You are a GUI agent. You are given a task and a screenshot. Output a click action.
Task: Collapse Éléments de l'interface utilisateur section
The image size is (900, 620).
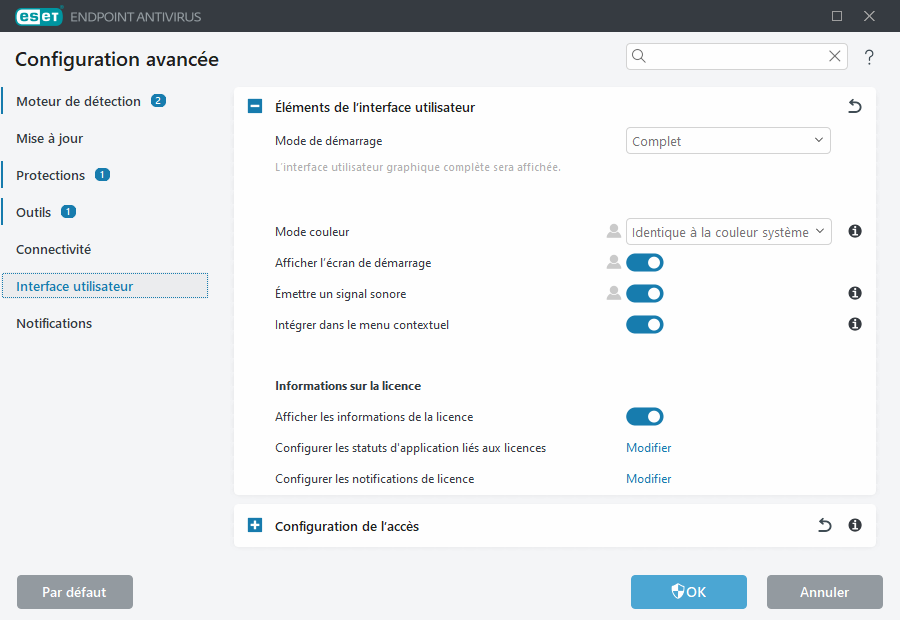255,106
